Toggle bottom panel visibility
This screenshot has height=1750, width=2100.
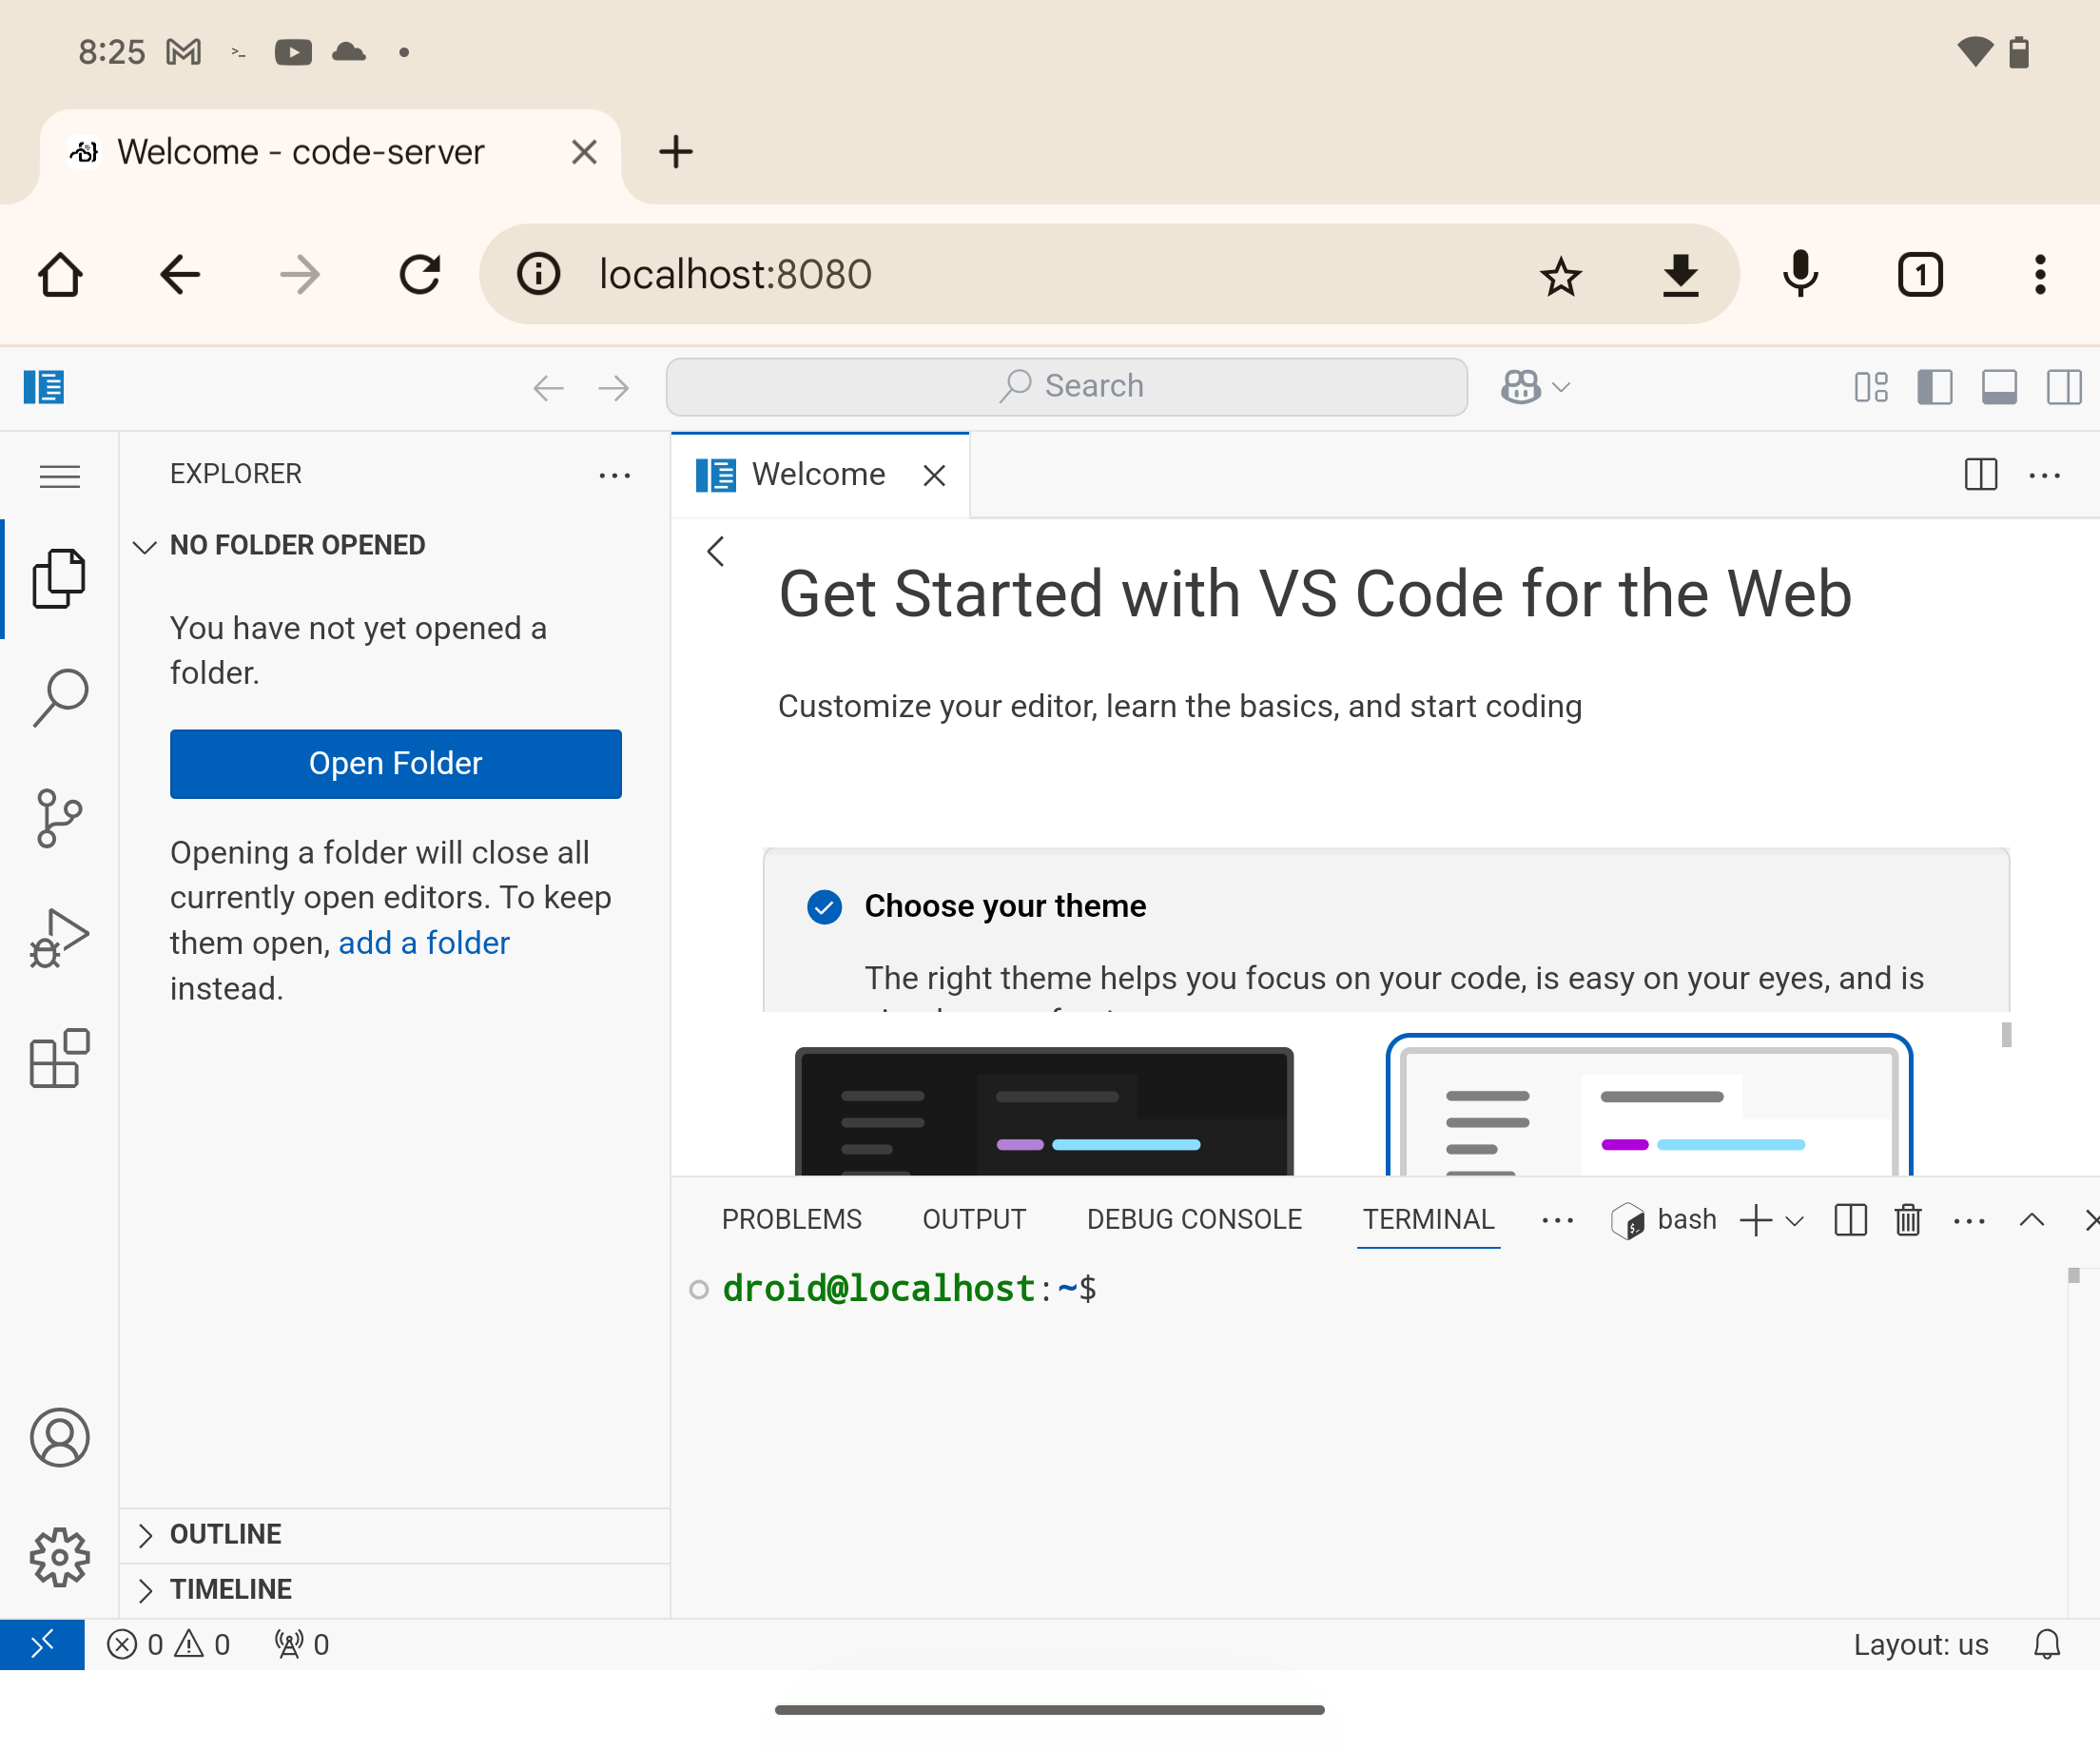pyautogui.click(x=1998, y=387)
